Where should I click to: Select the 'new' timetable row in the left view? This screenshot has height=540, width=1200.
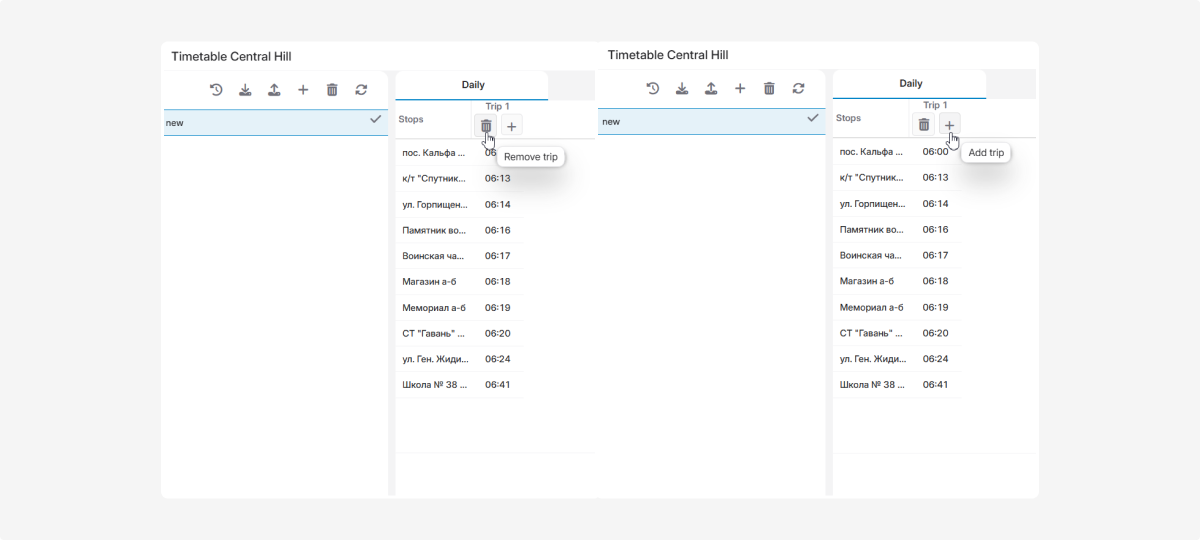pyautogui.click(x=260, y=123)
